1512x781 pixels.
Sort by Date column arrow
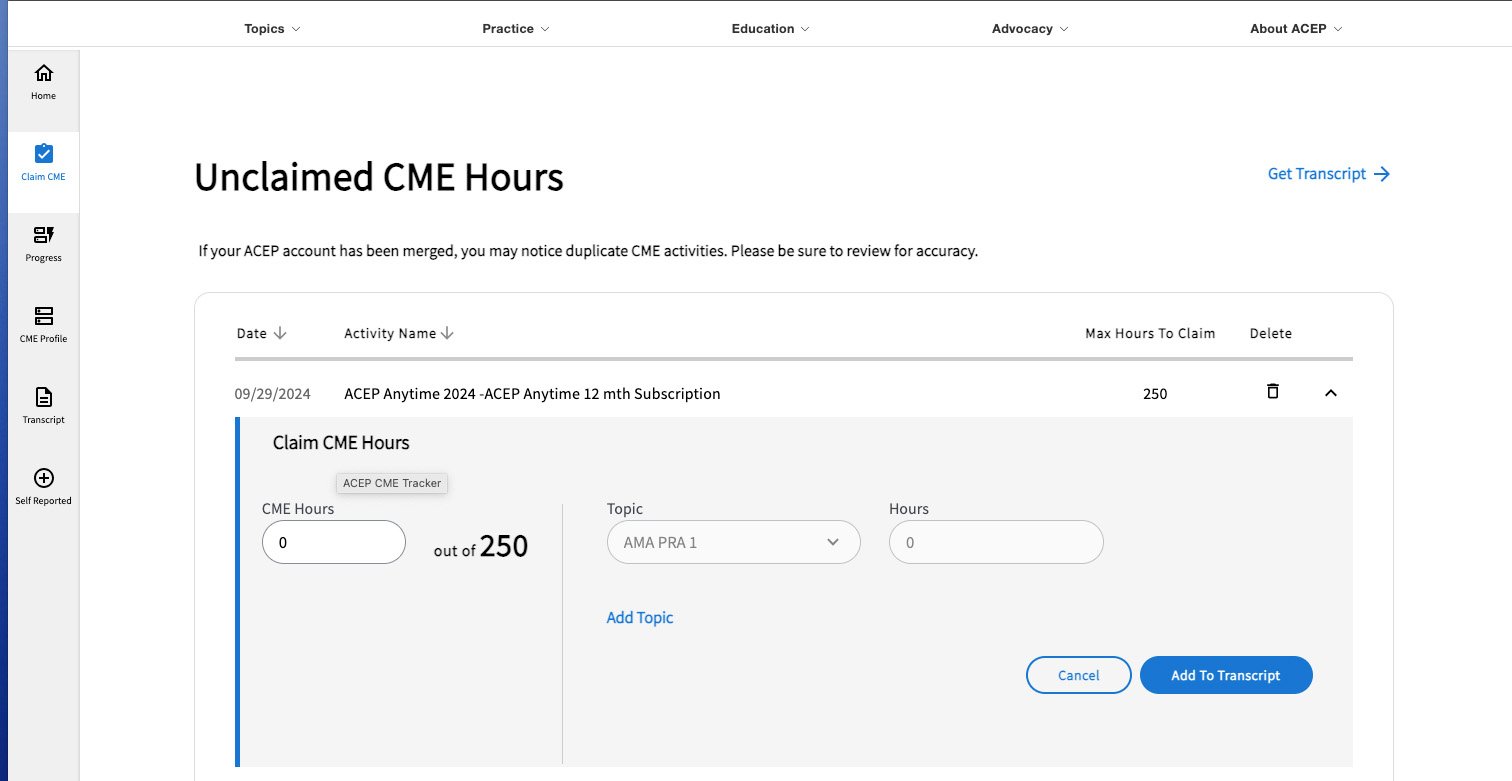(280, 333)
